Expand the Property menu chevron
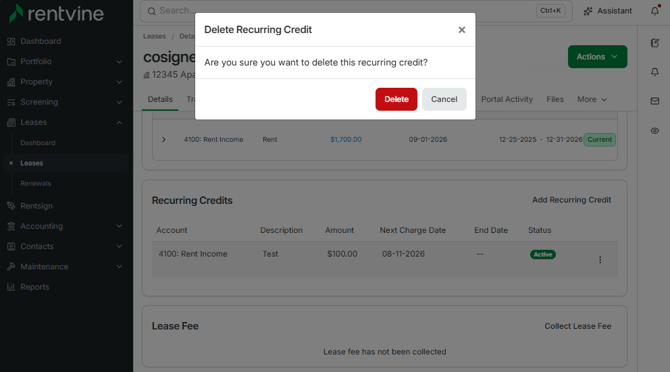This screenshot has height=372, width=670. click(119, 82)
